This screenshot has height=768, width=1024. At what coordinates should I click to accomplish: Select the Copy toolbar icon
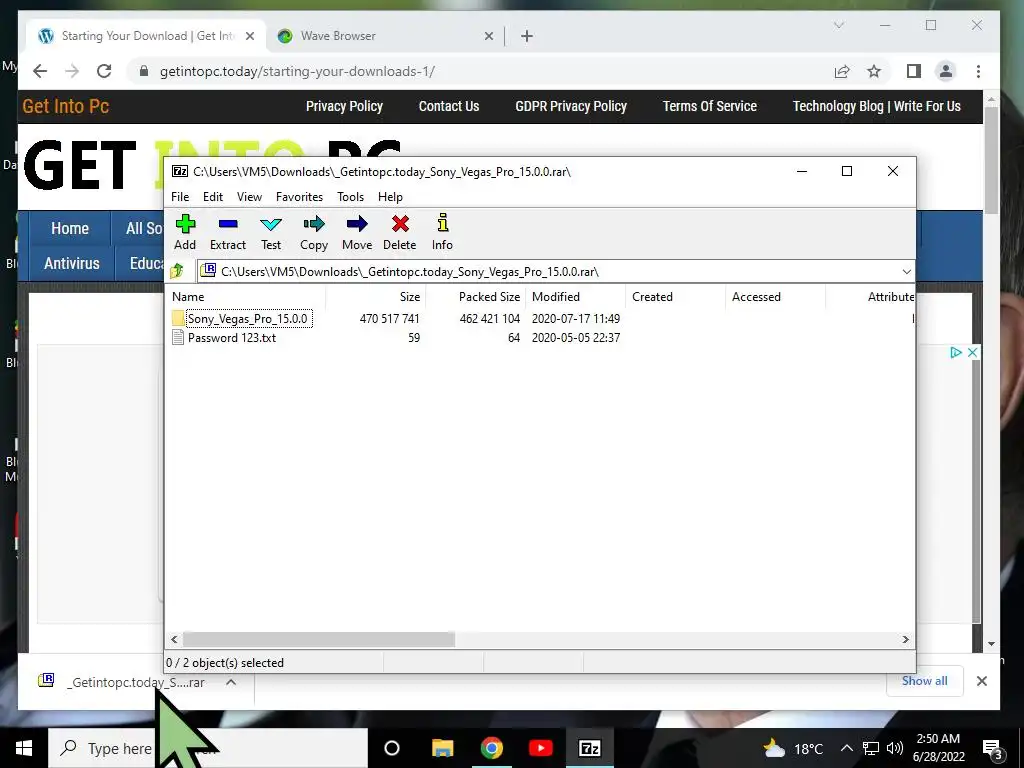[x=313, y=224]
